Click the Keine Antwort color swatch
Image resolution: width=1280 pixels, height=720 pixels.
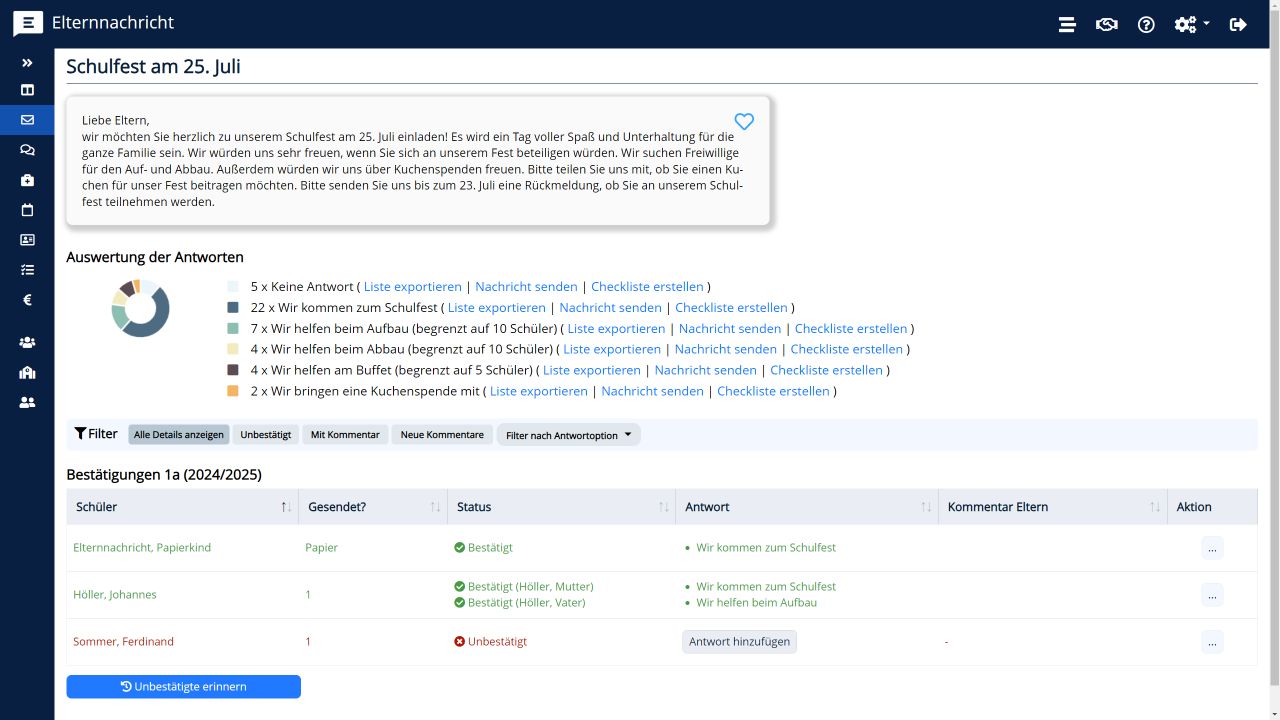(x=233, y=287)
